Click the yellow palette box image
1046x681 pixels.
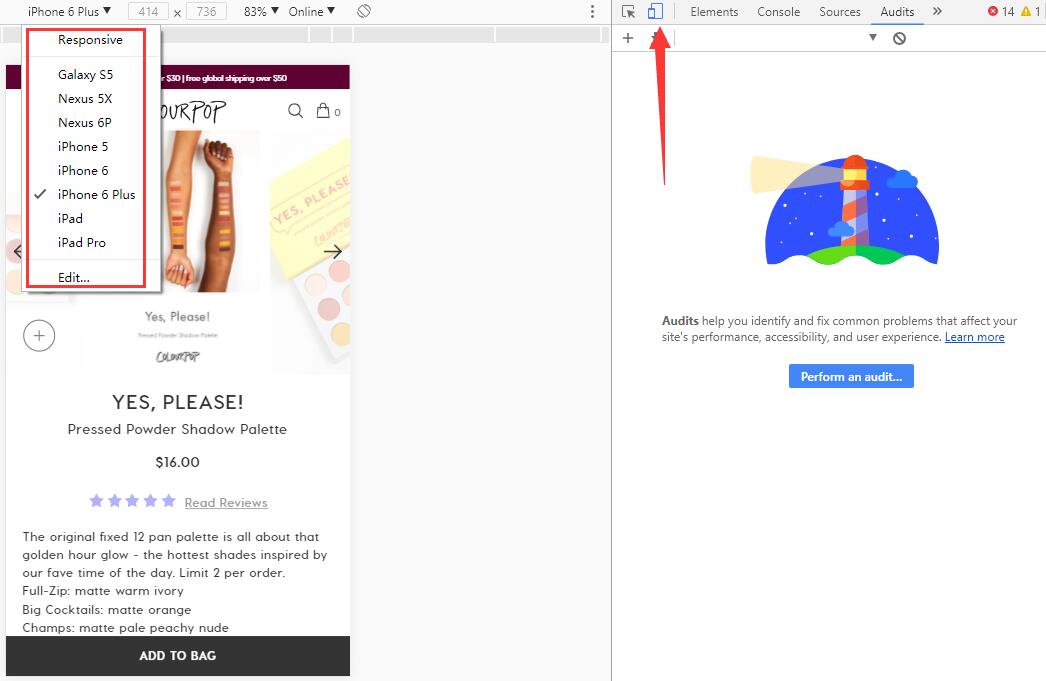[x=310, y=253]
